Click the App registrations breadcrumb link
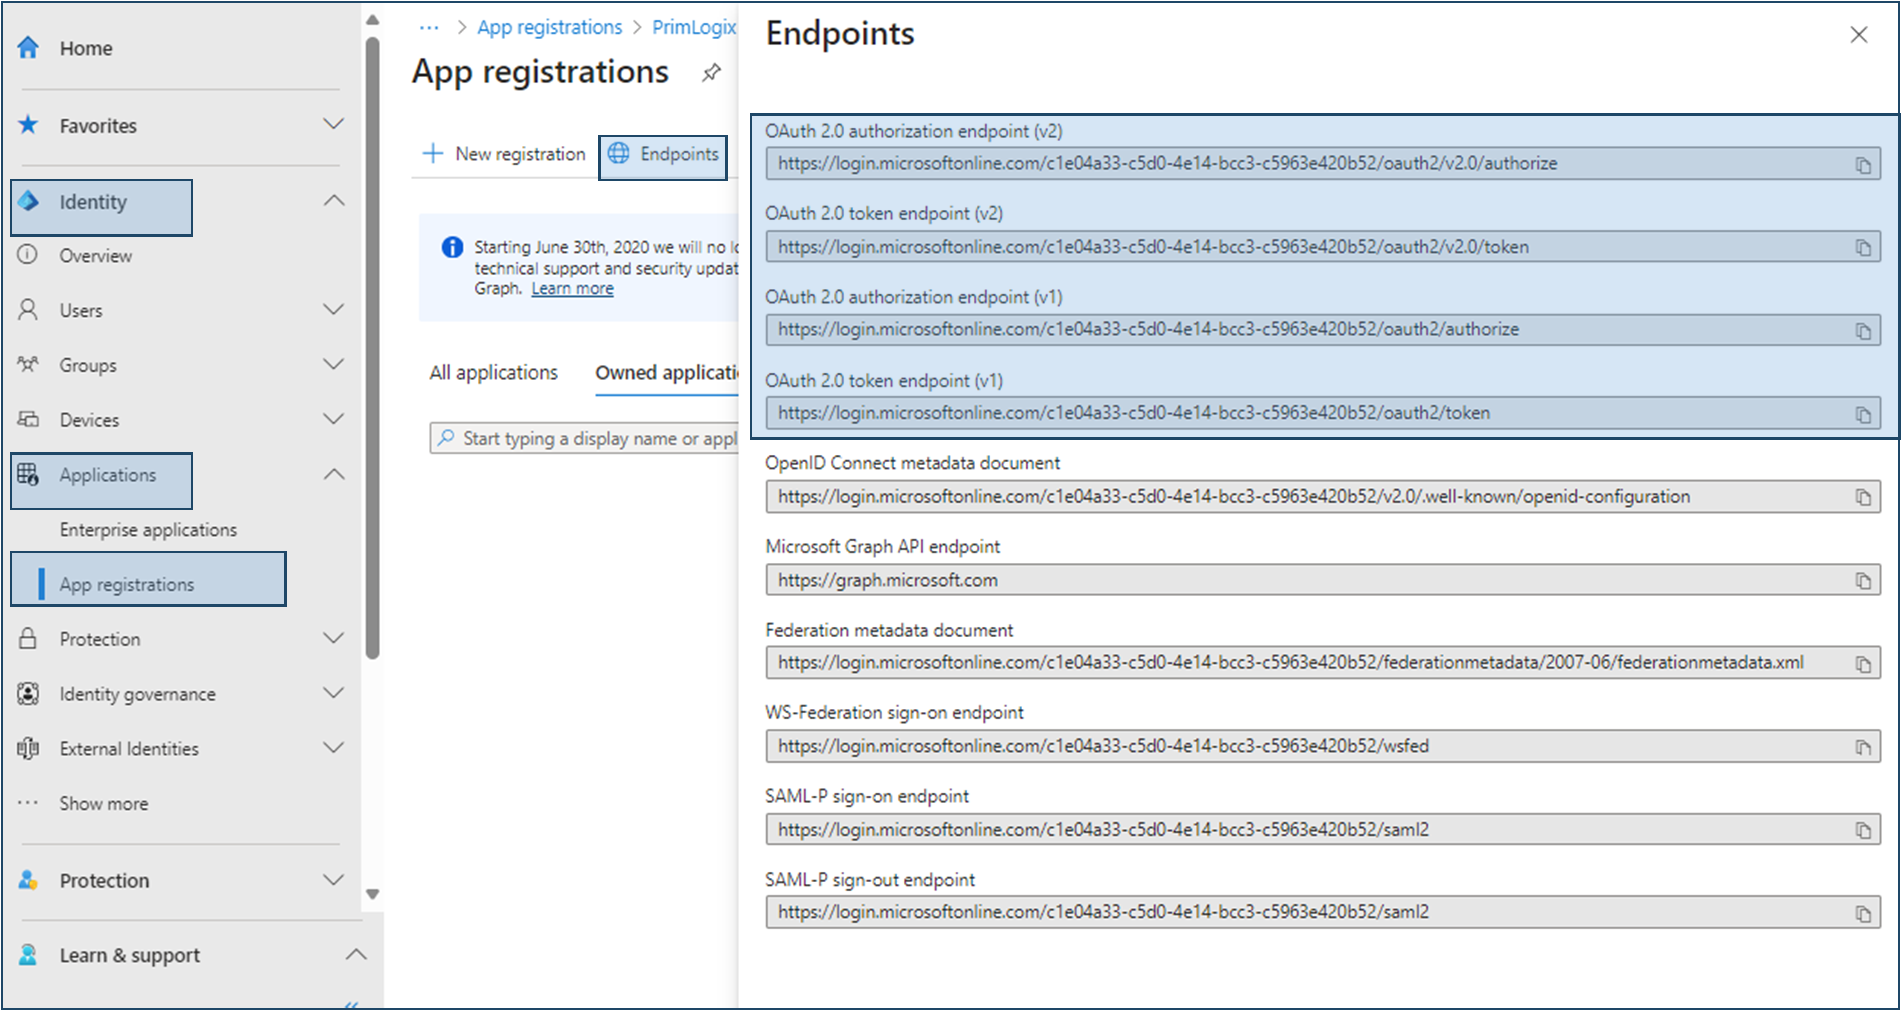This screenshot has height=1011, width=1901. 549,27
